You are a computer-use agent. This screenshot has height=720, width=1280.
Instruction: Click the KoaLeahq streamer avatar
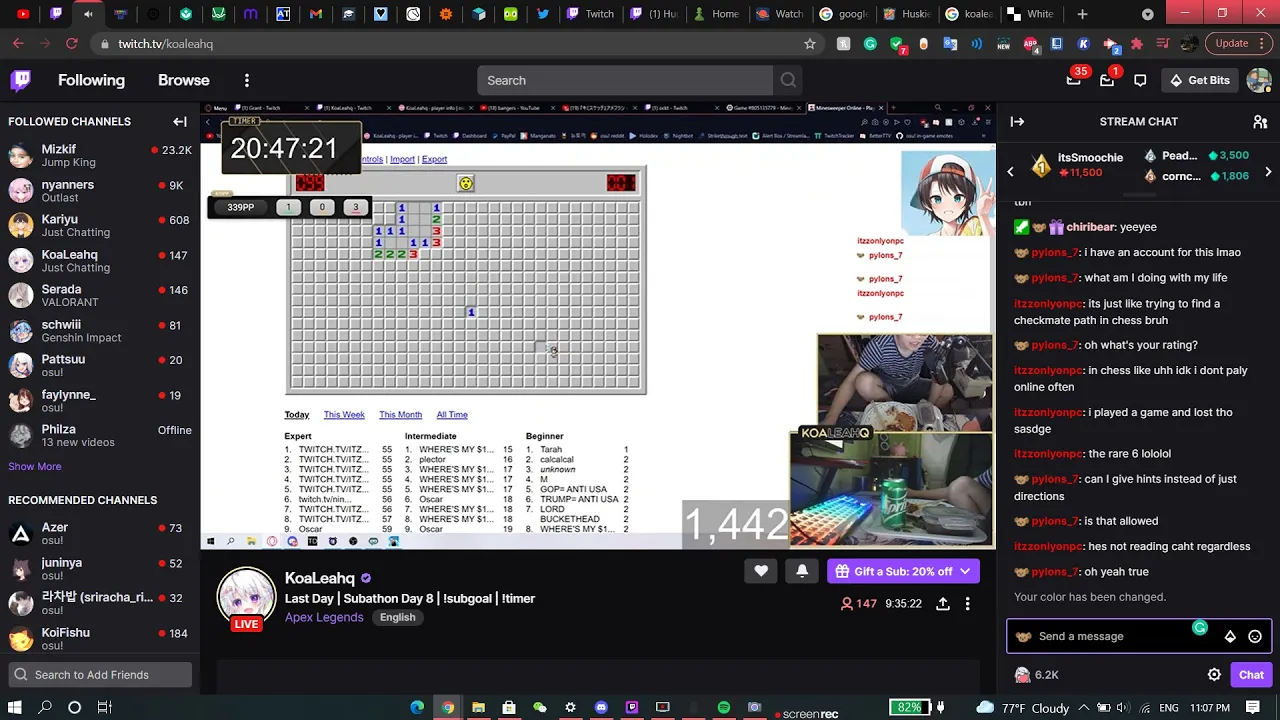pyautogui.click(x=246, y=597)
